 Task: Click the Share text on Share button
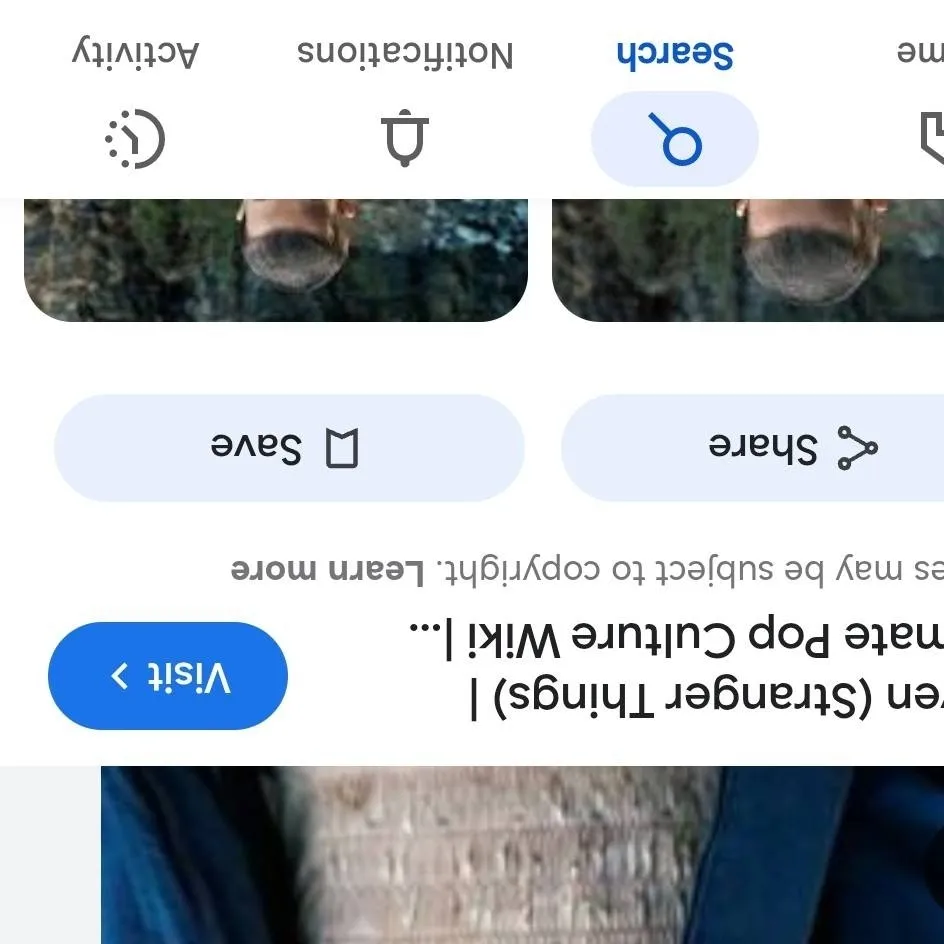tap(763, 449)
